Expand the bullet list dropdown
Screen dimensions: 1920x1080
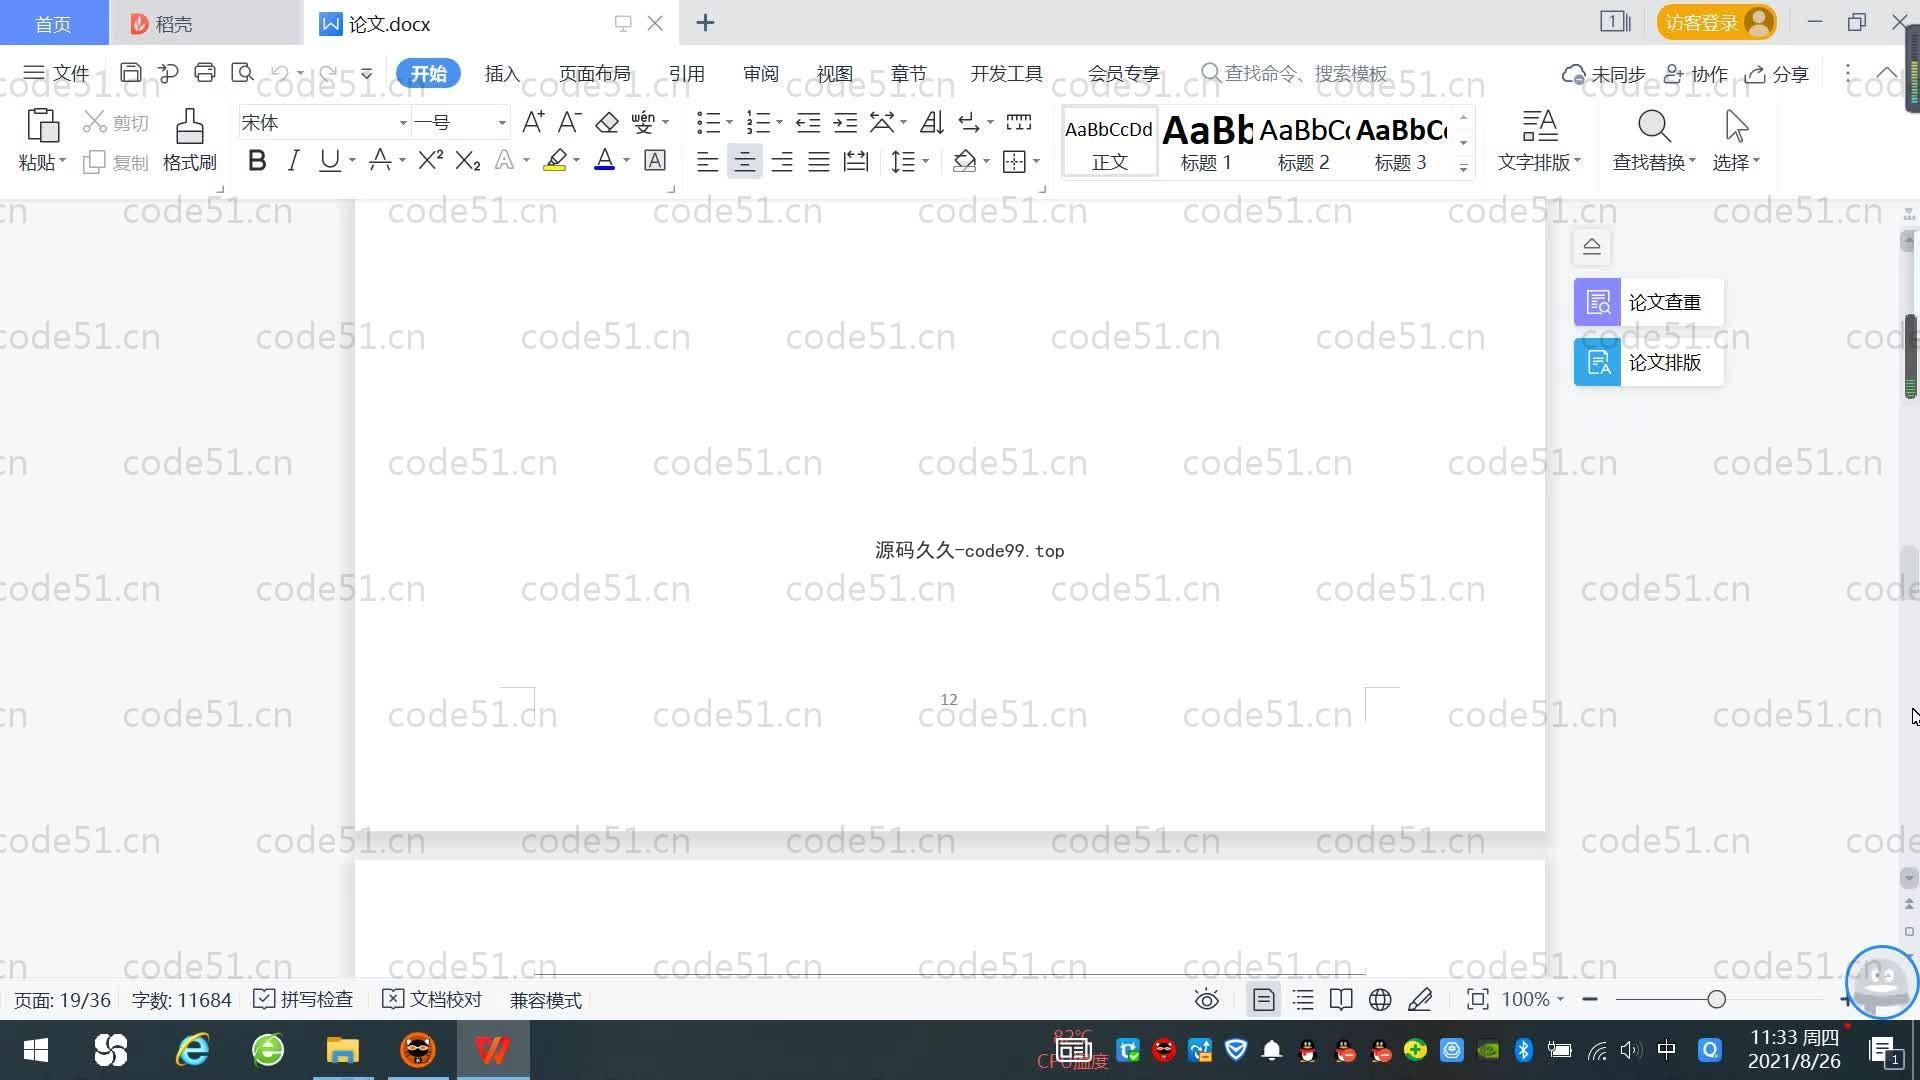click(x=729, y=123)
